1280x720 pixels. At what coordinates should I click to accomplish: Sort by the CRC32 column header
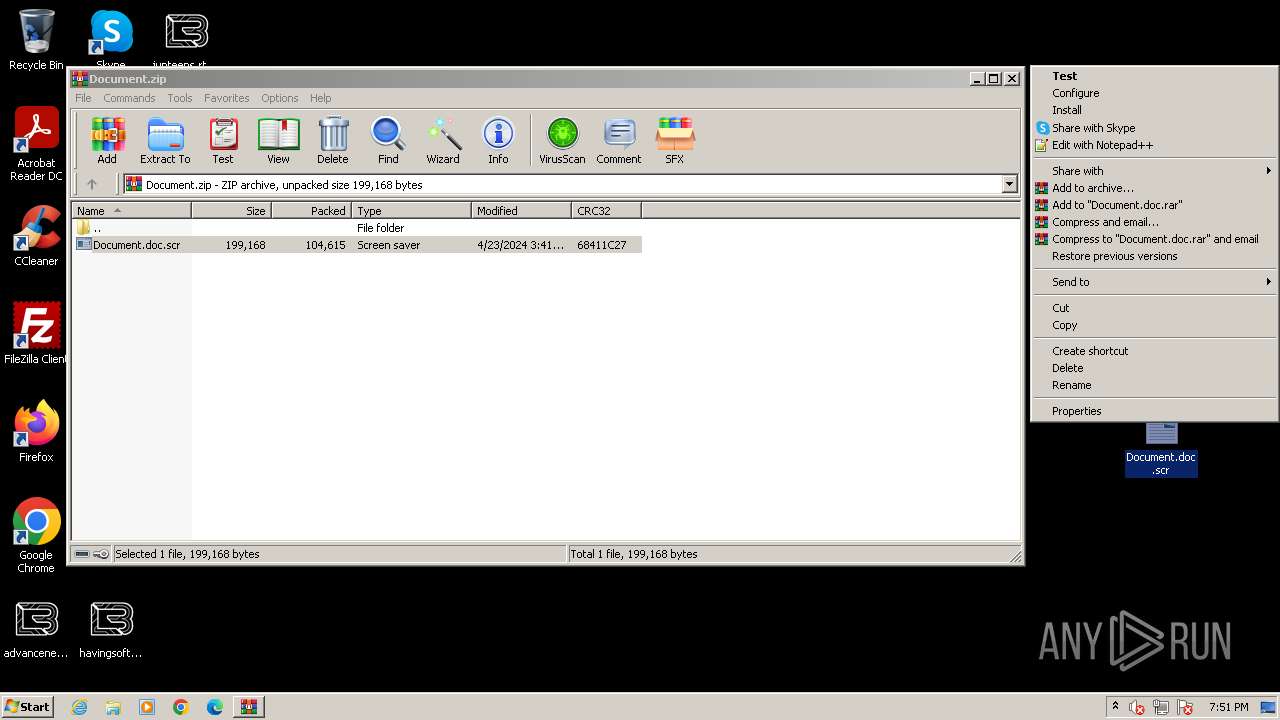pos(606,210)
